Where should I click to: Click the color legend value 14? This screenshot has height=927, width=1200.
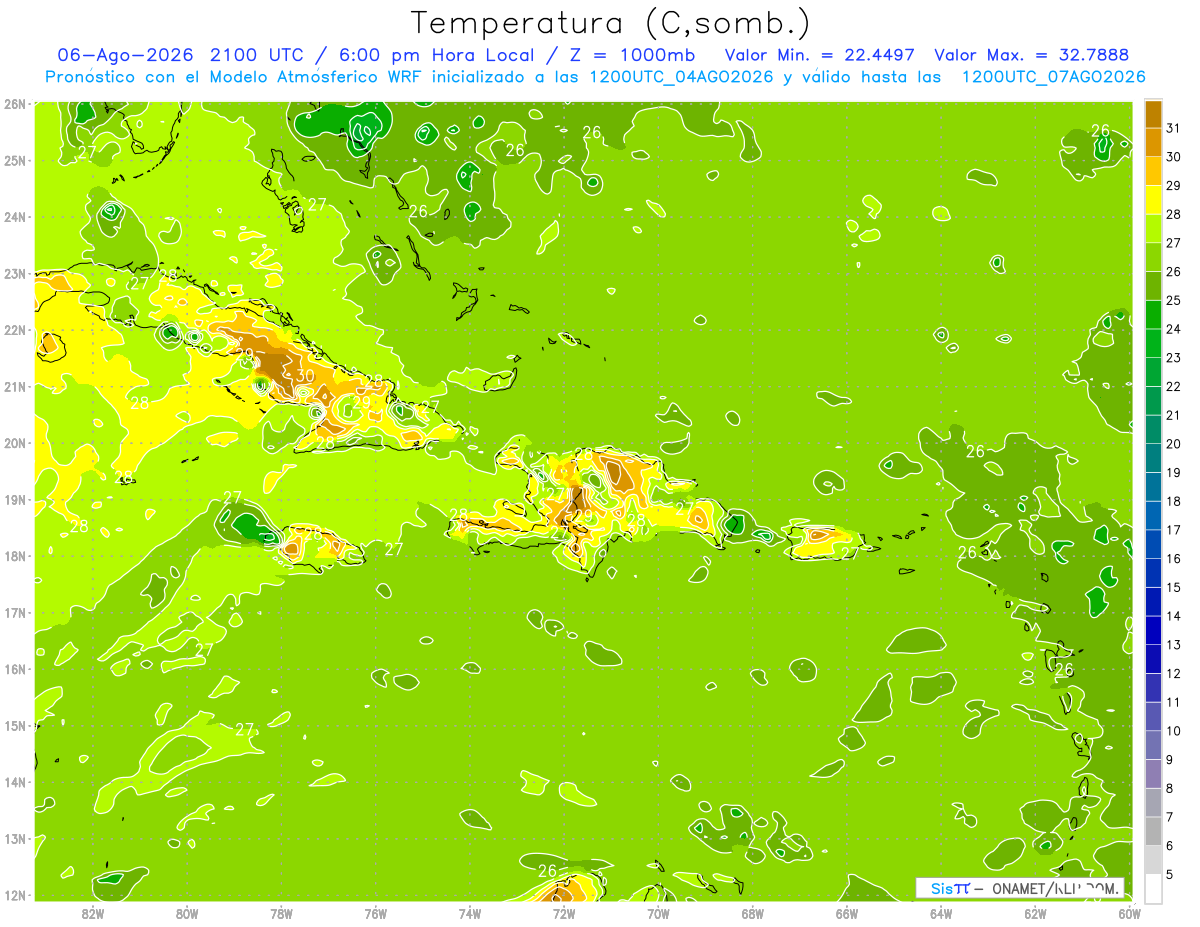click(x=1174, y=616)
